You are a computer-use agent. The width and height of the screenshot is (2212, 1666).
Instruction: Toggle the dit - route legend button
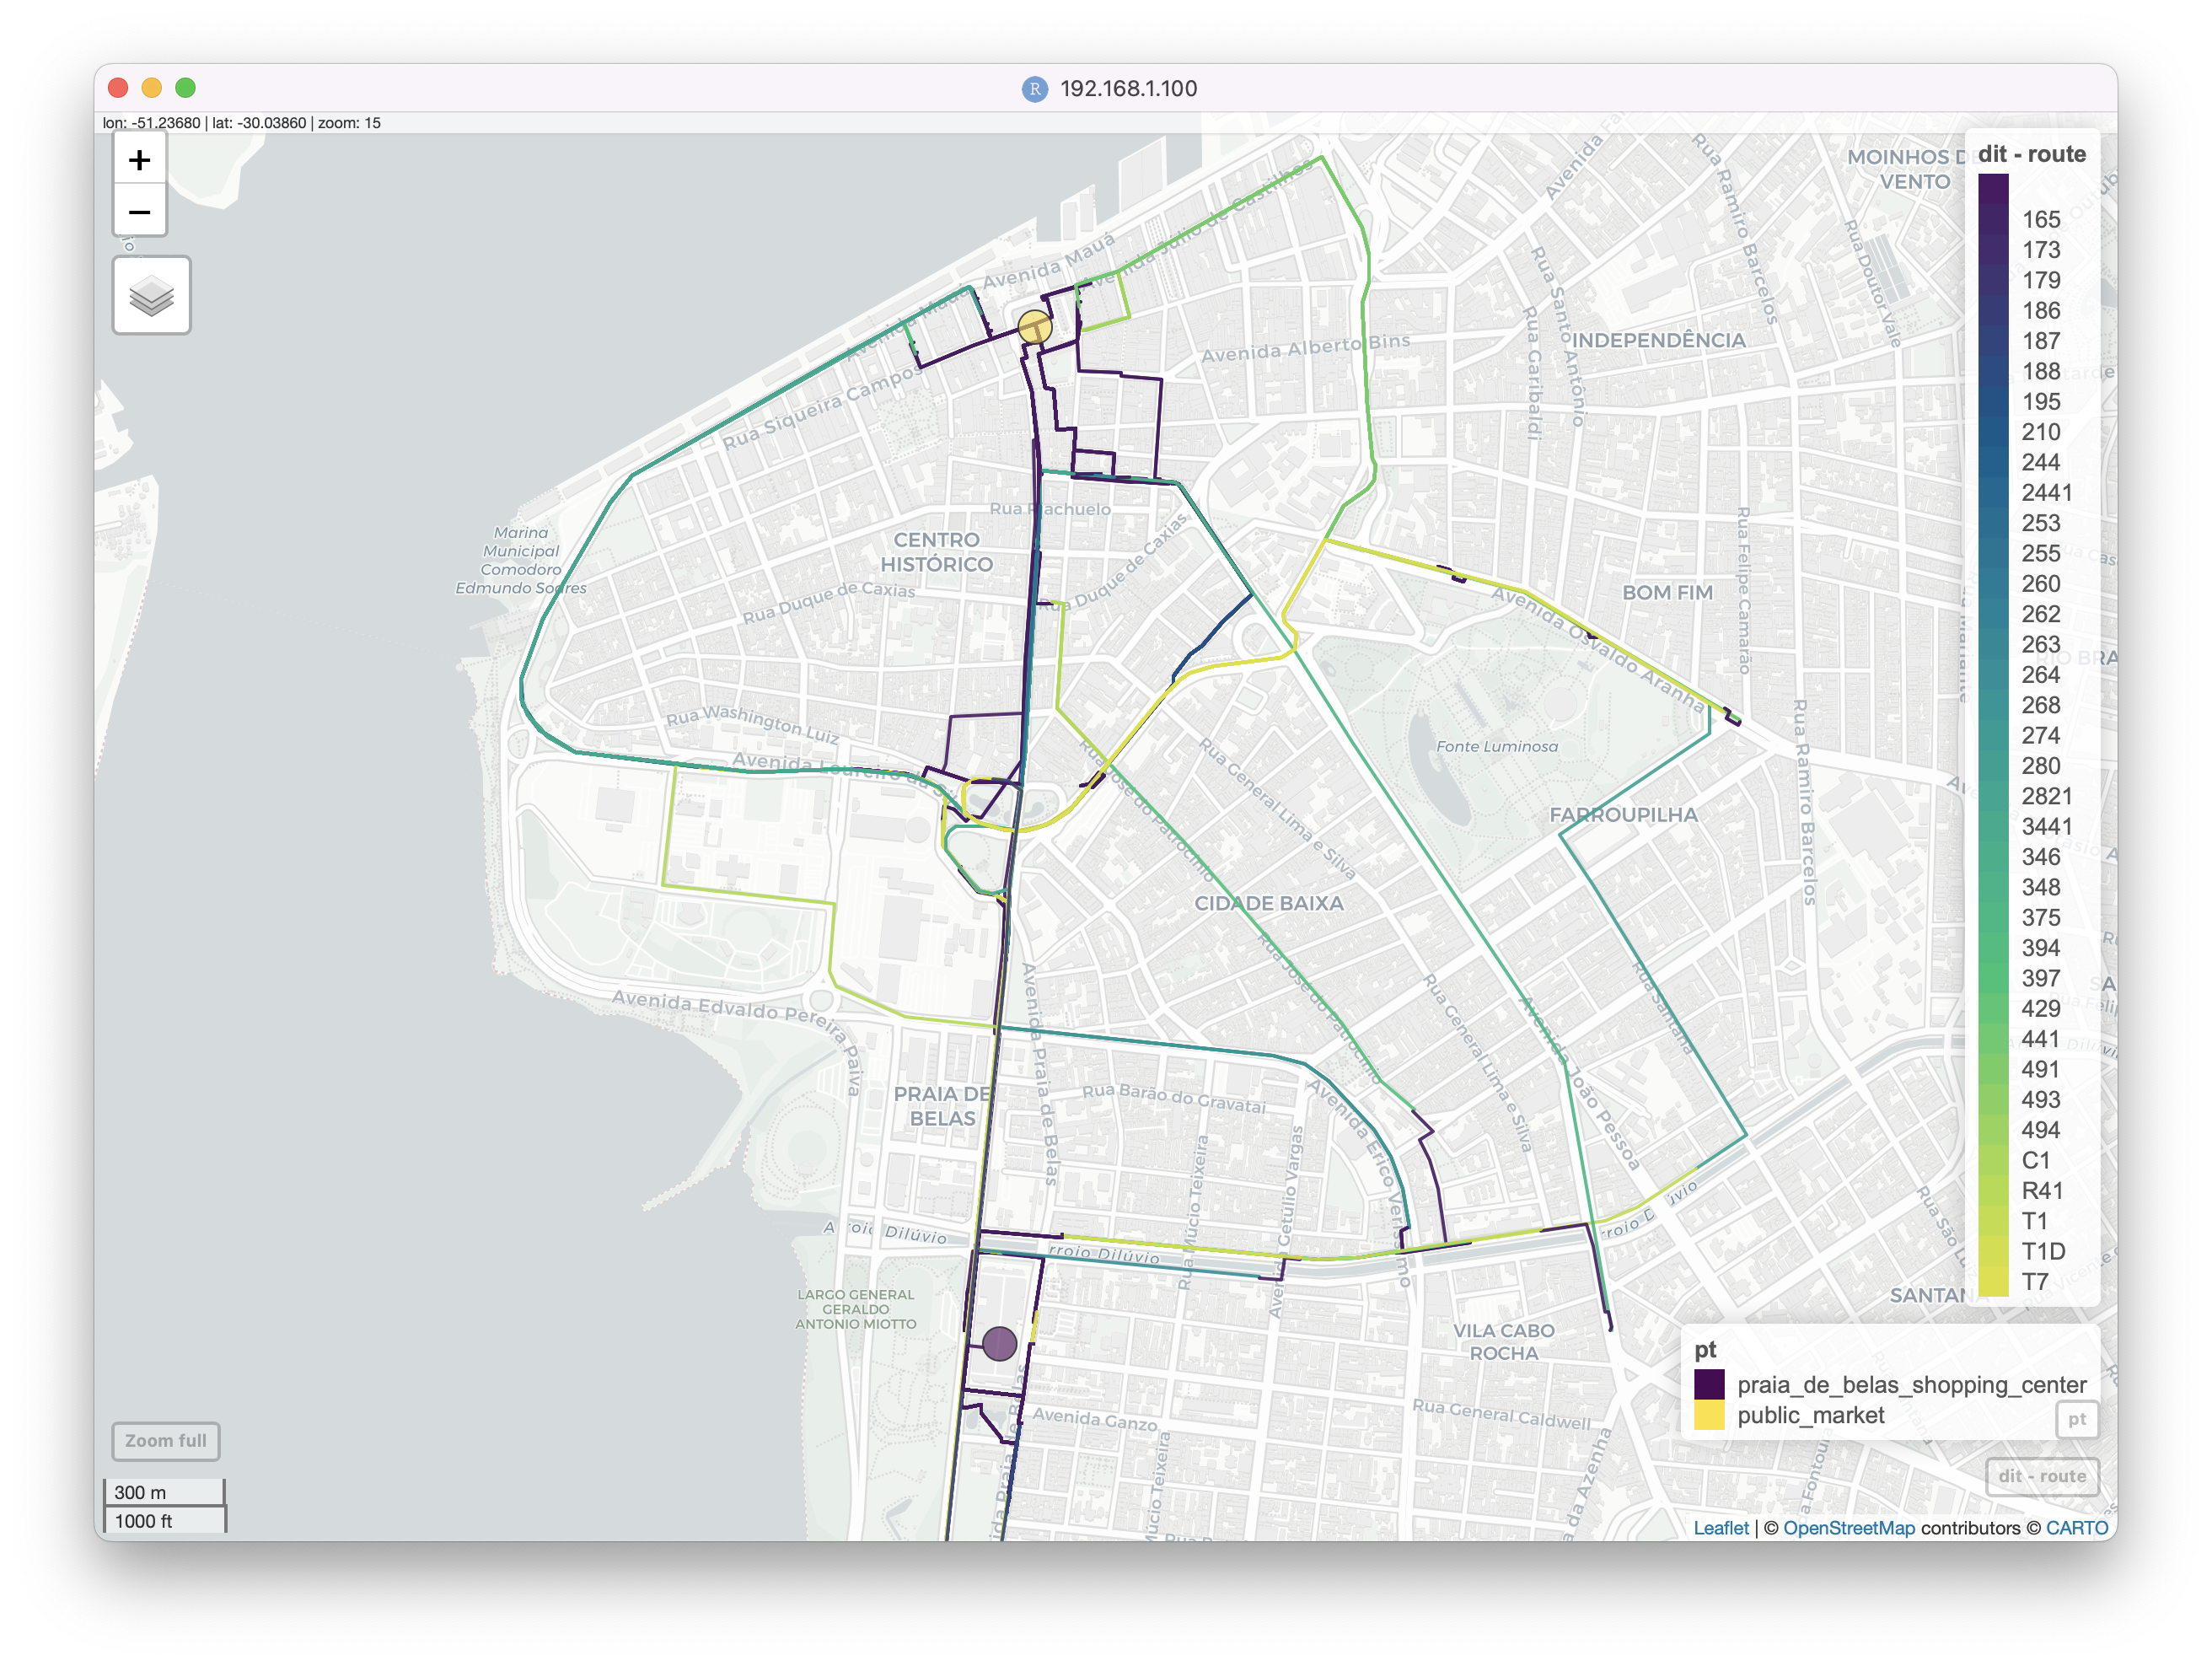click(2042, 1476)
